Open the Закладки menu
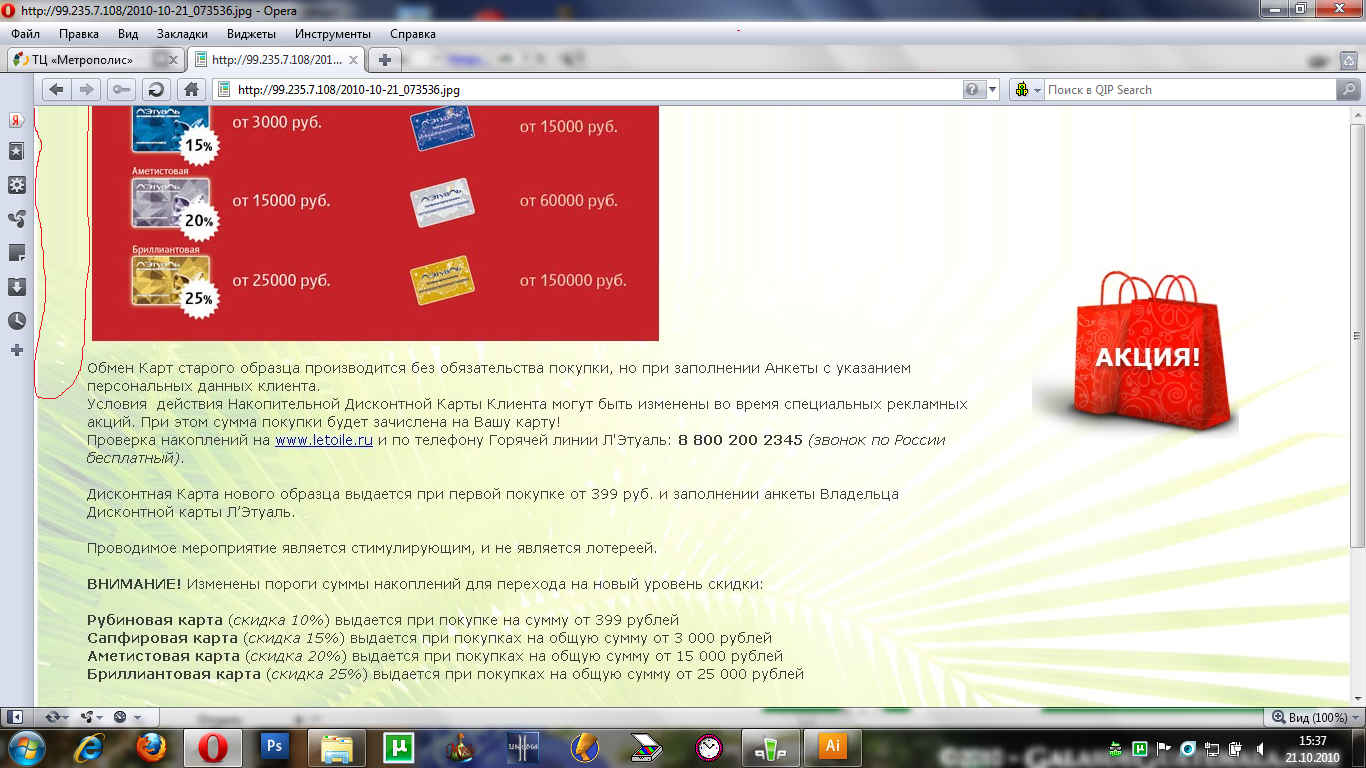 182,34
